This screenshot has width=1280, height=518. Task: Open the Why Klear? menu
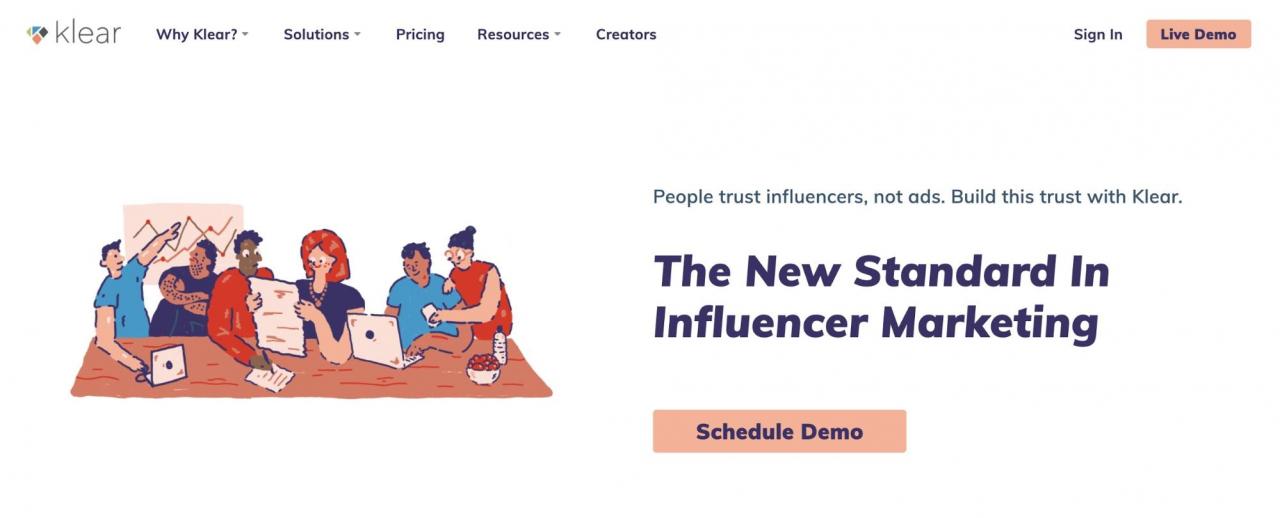196,34
